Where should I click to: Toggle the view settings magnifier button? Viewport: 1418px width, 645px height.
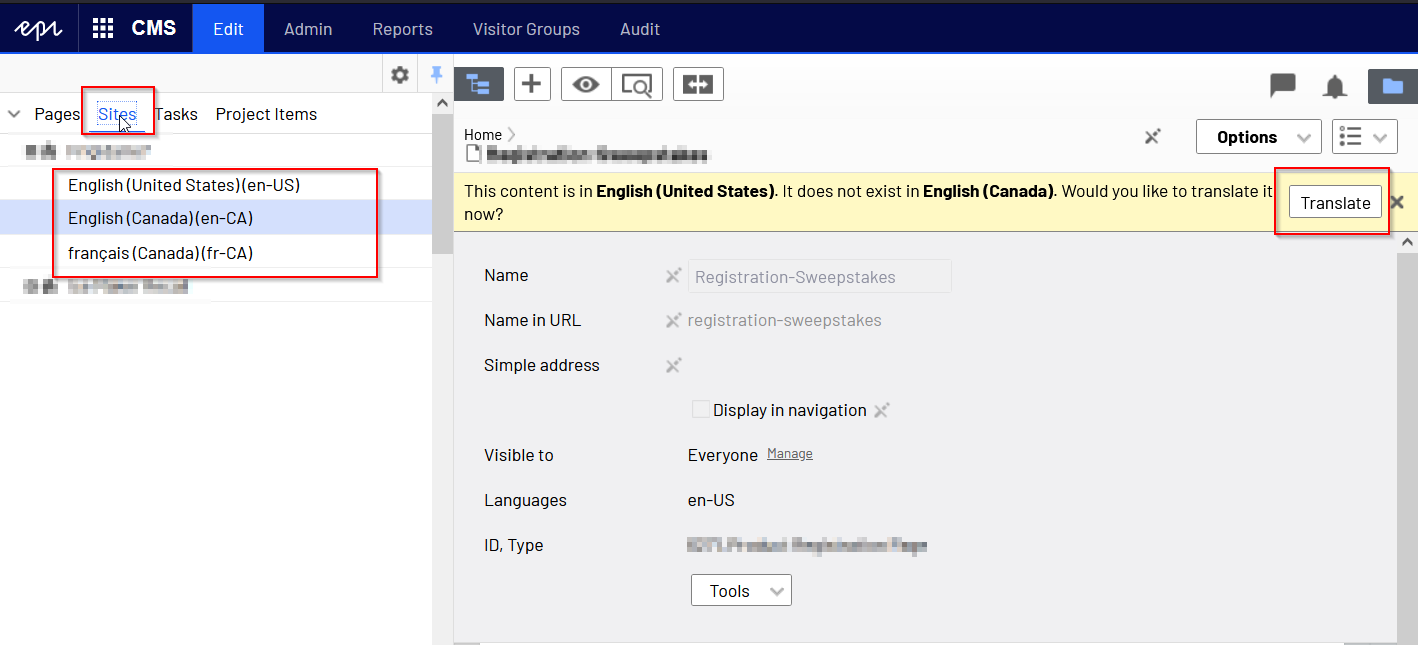tap(636, 85)
